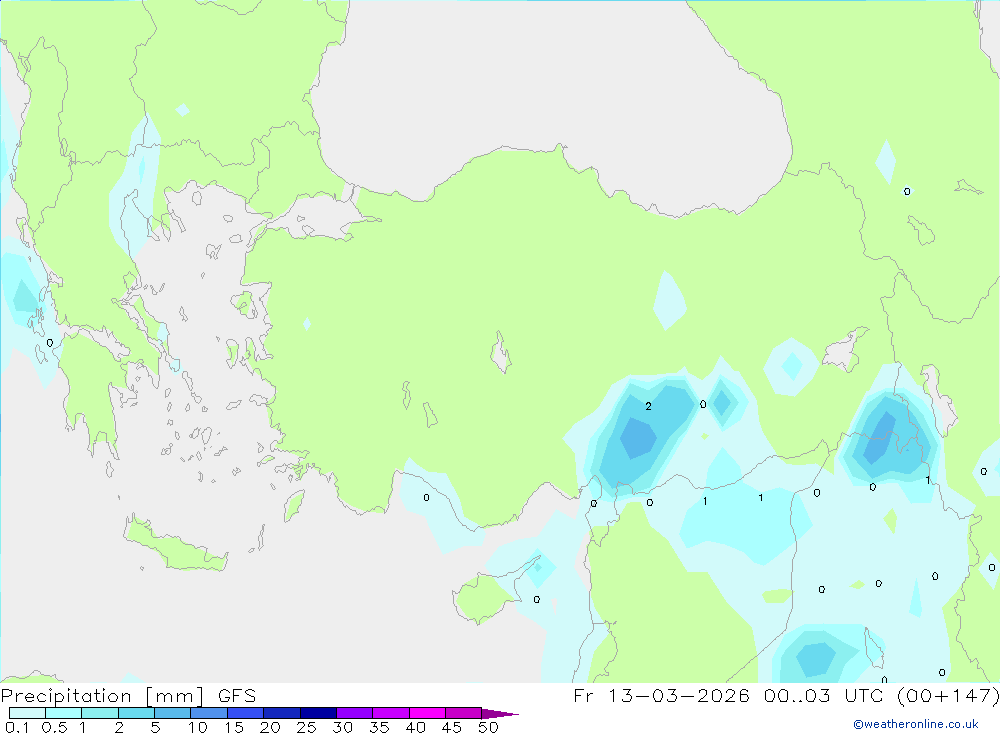This screenshot has height=733, width=1000.
Task: Click the '0.1' legend scale label
Action: [17, 727]
